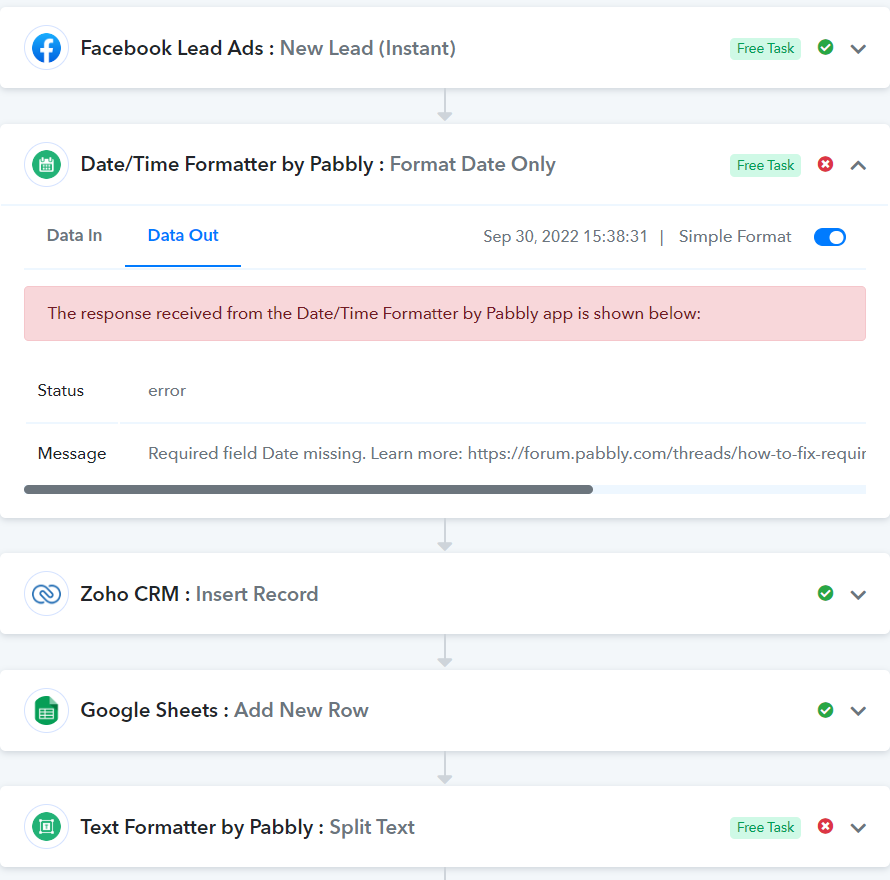Viewport: 890px width, 880px height.
Task: Select the Data Out tab
Action: click(183, 236)
